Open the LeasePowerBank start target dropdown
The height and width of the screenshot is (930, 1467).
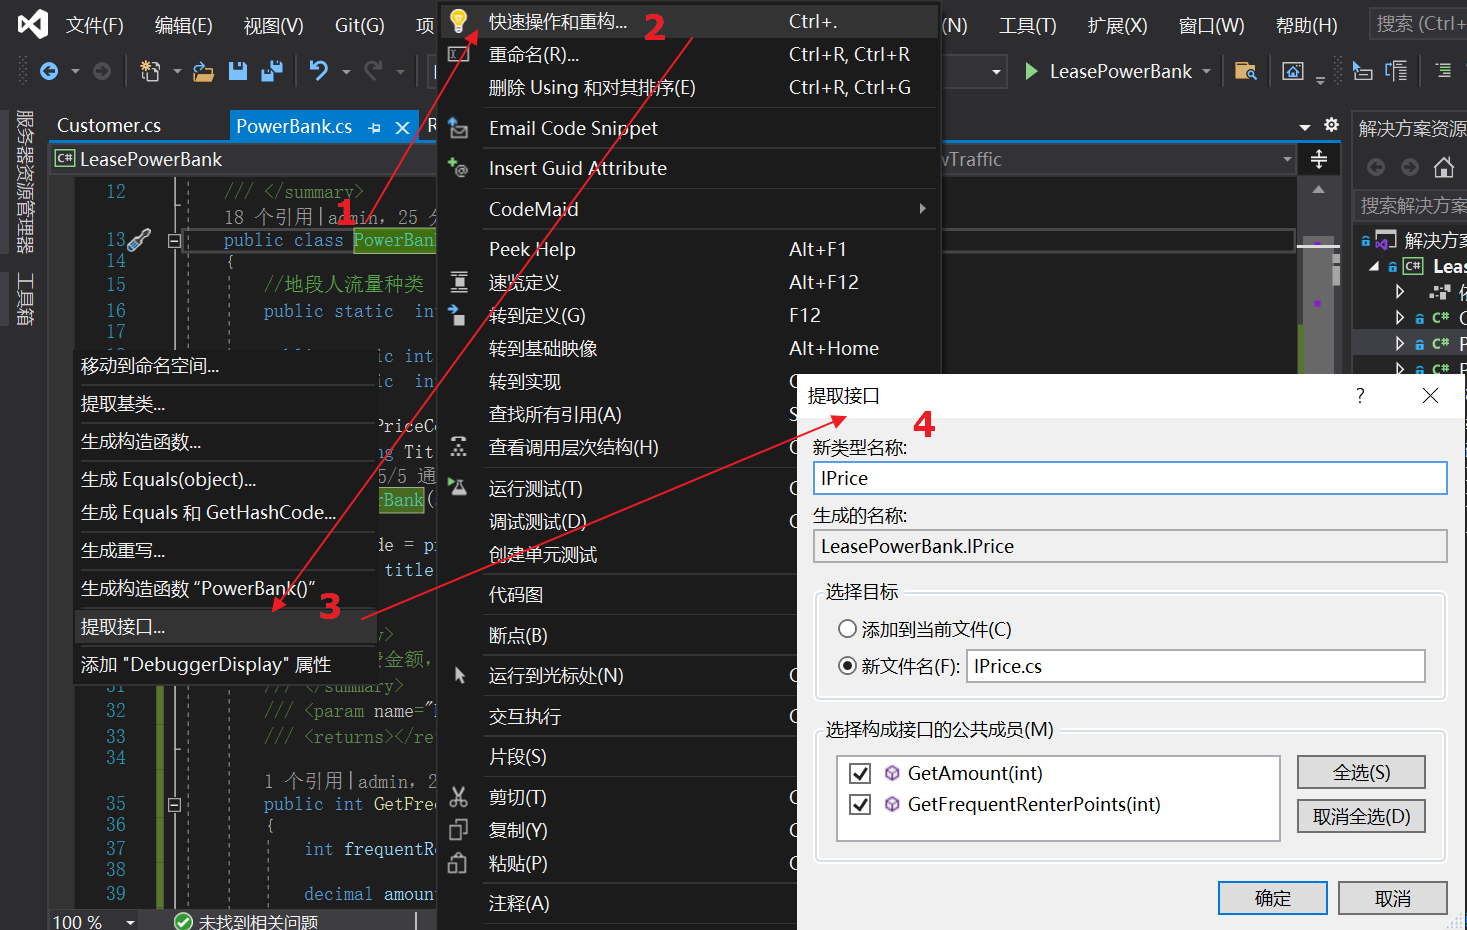1206,71
